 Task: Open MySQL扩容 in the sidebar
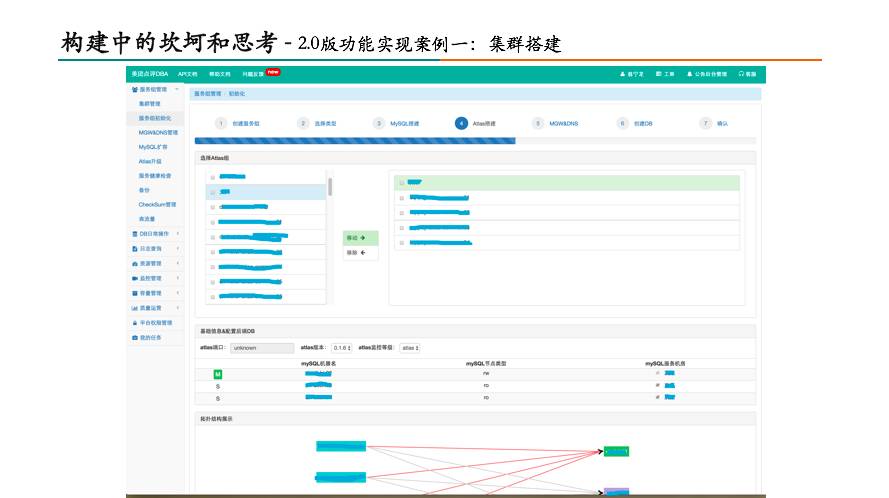[x=153, y=147]
